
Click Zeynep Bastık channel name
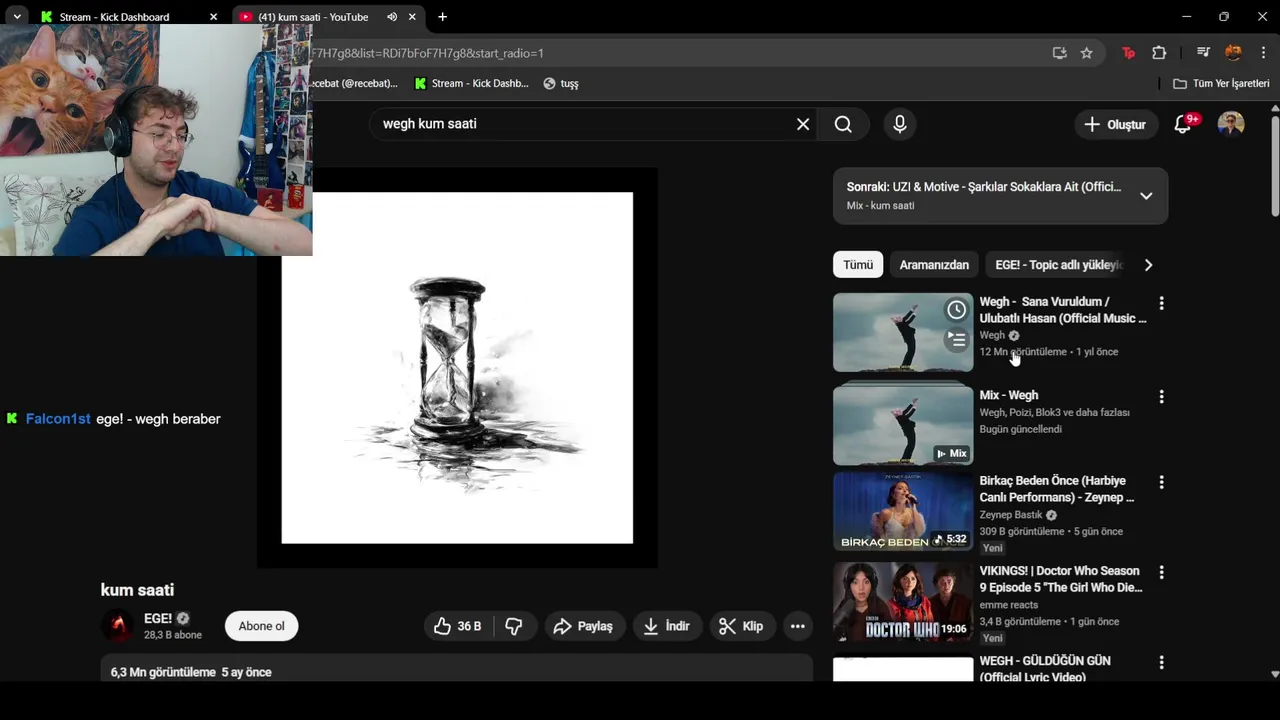[1011, 515]
